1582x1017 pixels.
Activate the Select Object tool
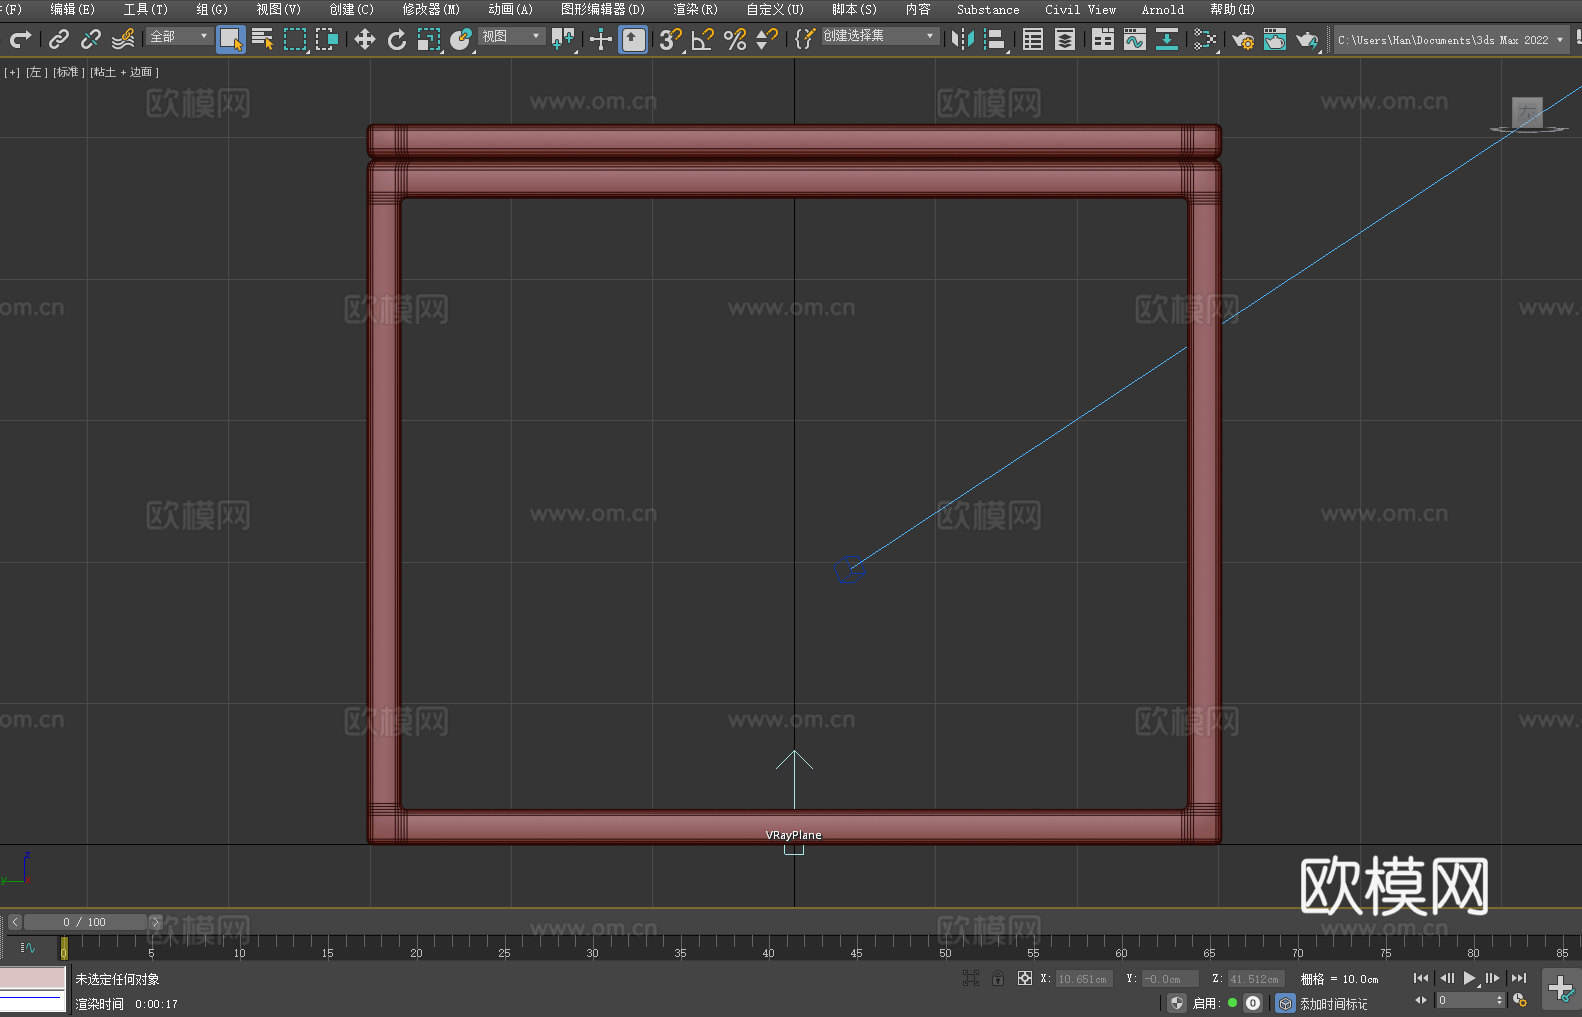pyautogui.click(x=231, y=39)
